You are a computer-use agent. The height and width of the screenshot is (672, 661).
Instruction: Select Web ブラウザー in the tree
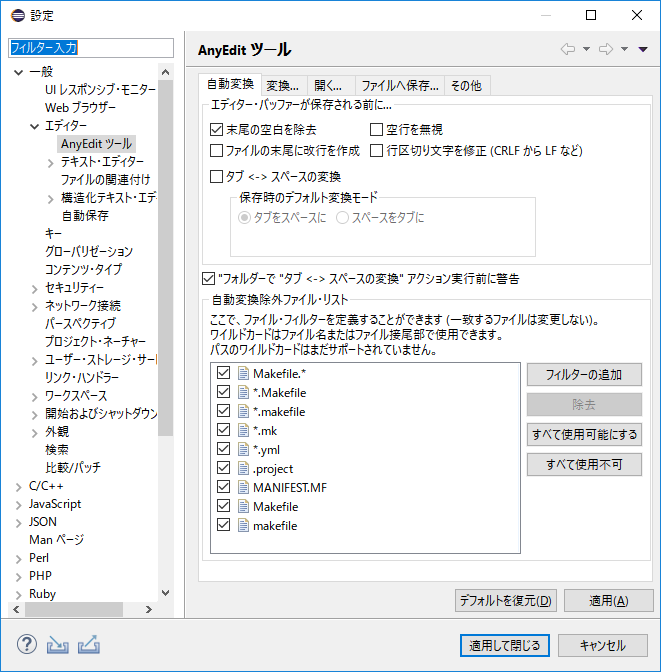80,107
